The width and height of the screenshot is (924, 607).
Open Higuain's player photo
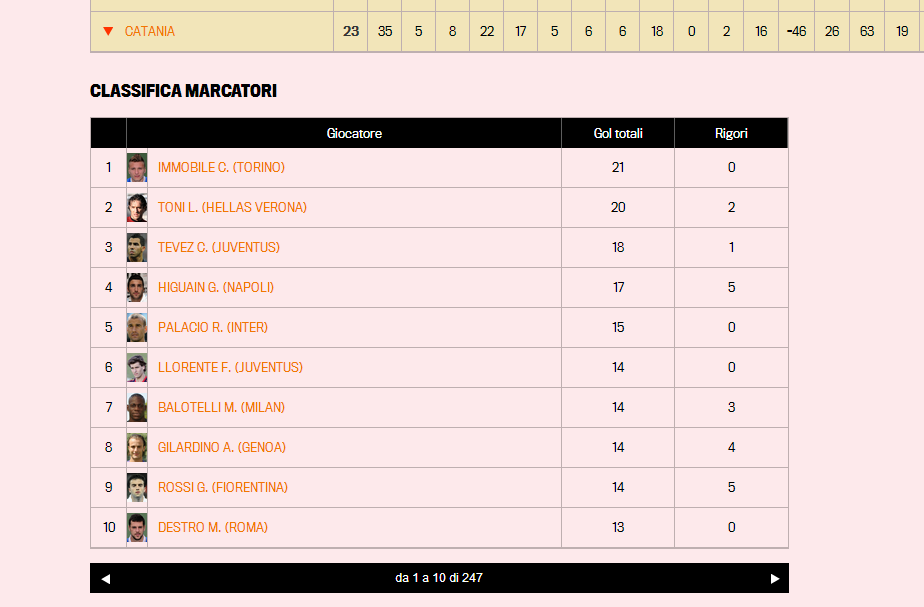pyautogui.click(x=137, y=288)
